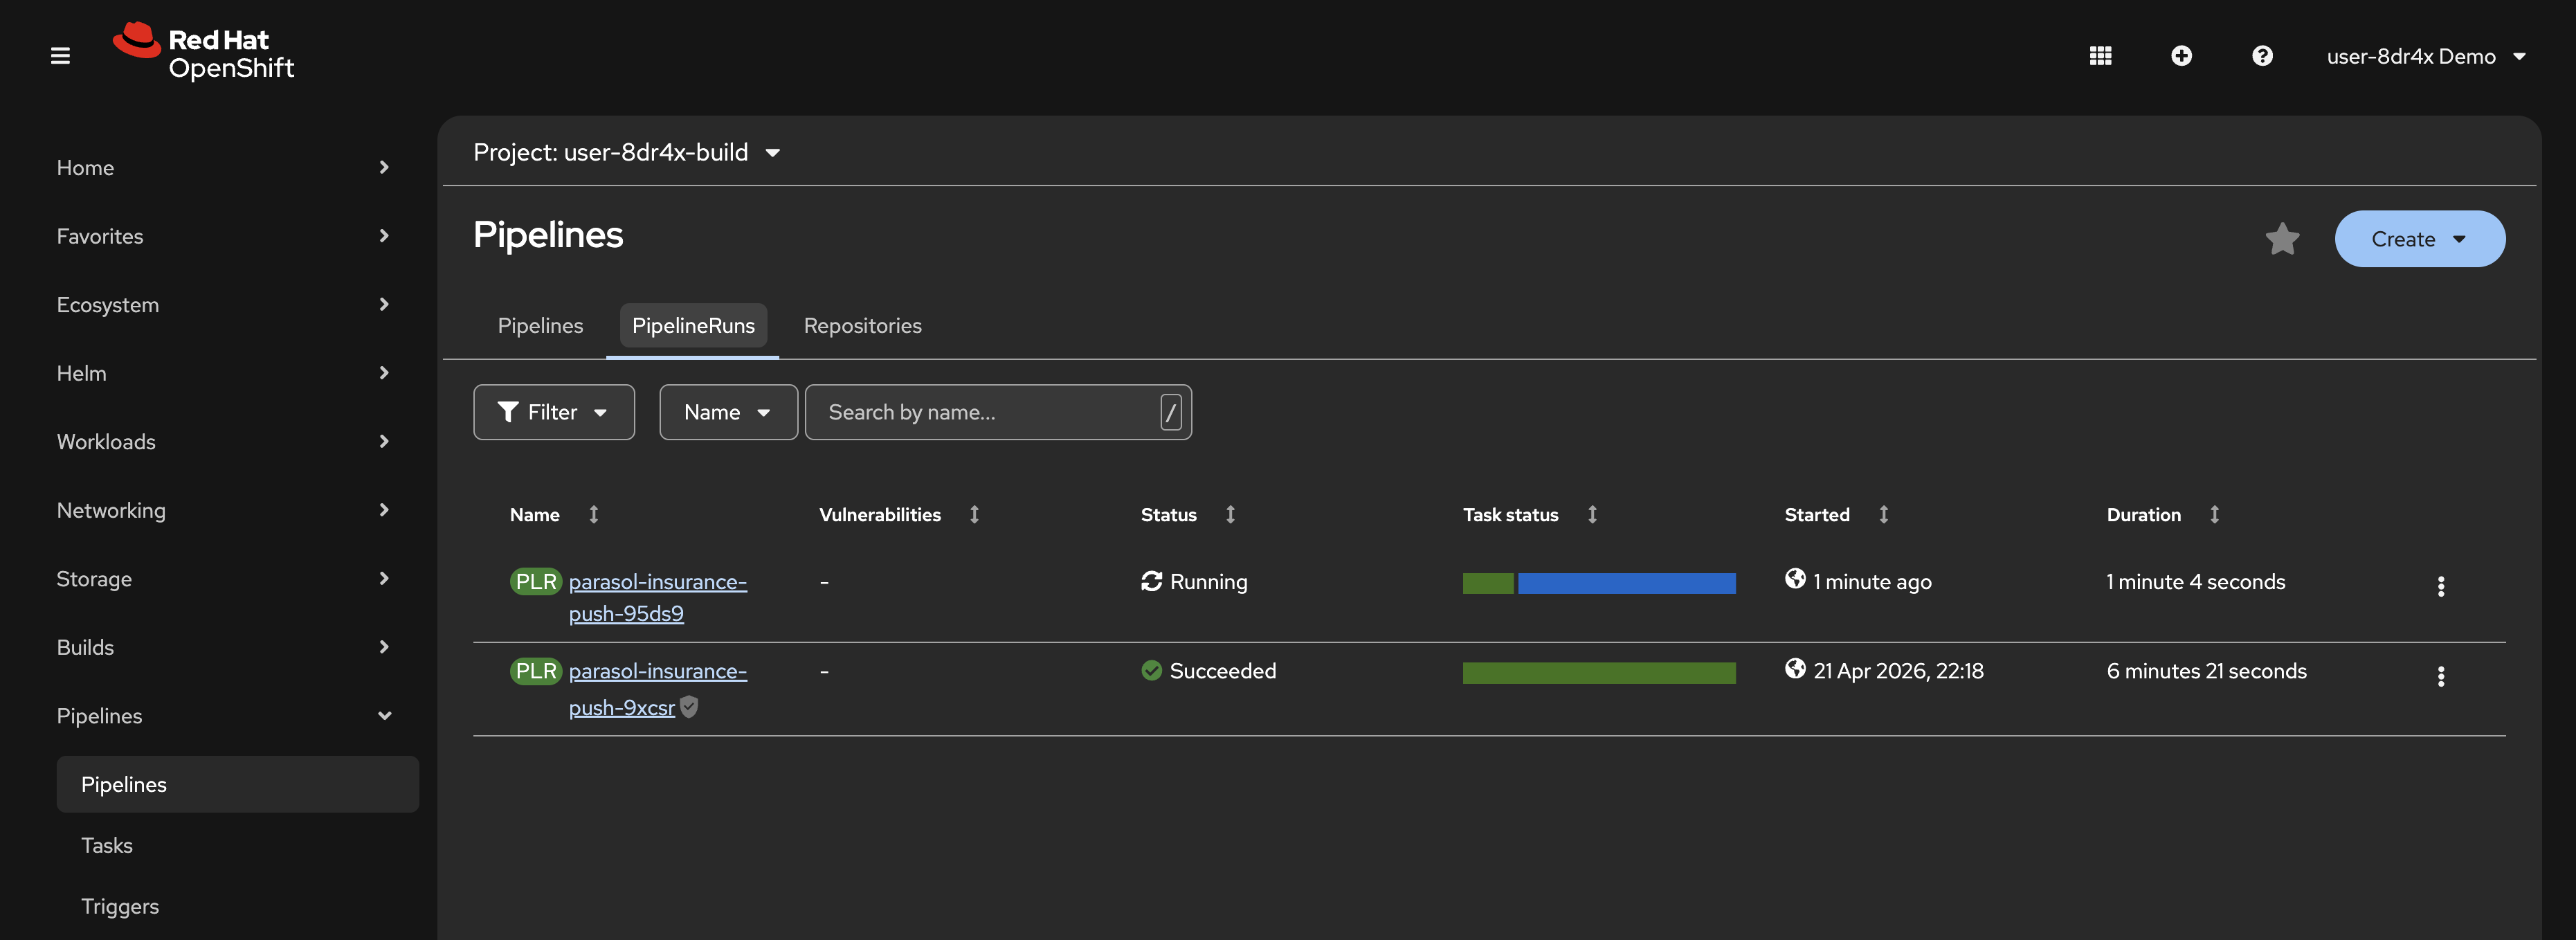Add Pipelines page to favorites star
This screenshot has height=940, width=2576.
pyautogui.click(x=2282, y=239)
